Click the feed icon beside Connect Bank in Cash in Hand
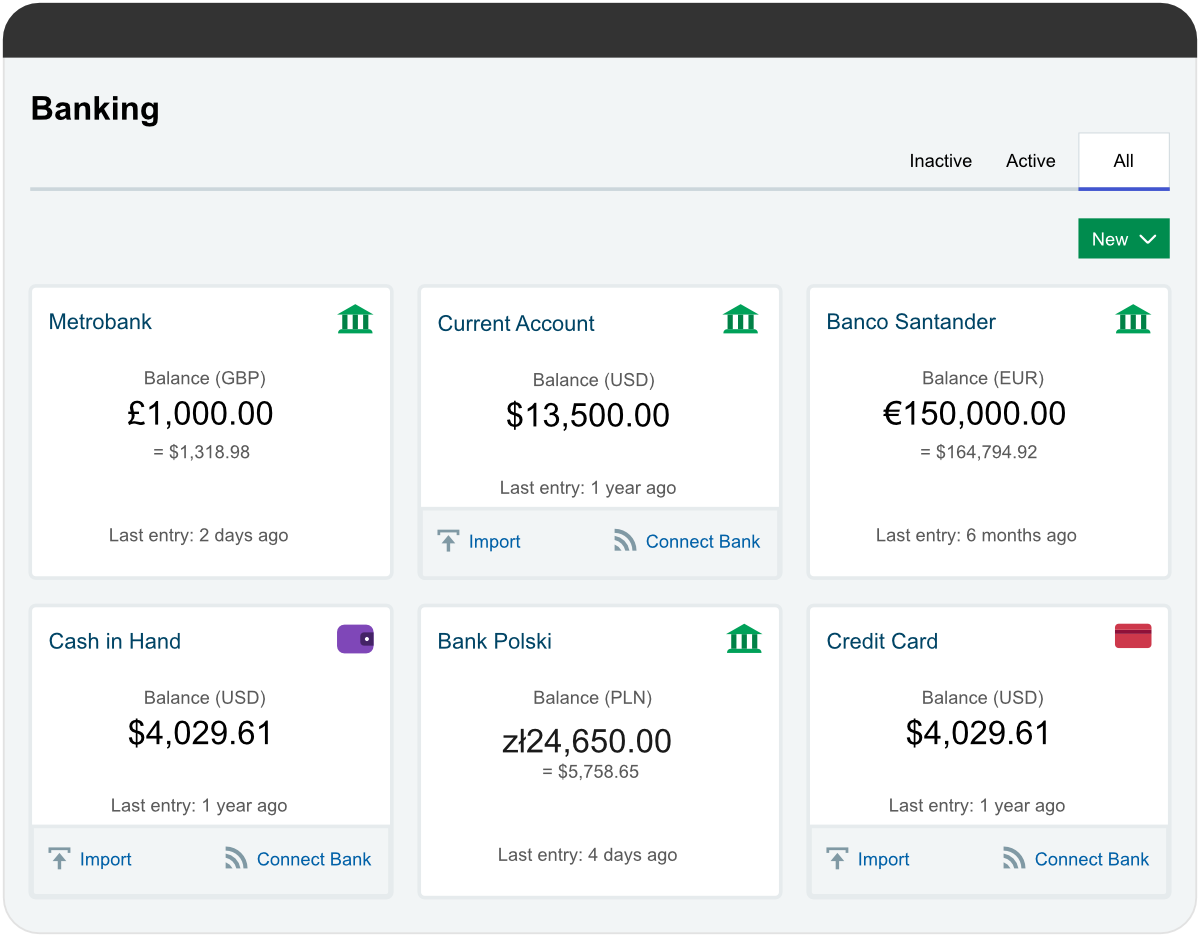This screenshot has height=937, width=1200. pos(236,859)
